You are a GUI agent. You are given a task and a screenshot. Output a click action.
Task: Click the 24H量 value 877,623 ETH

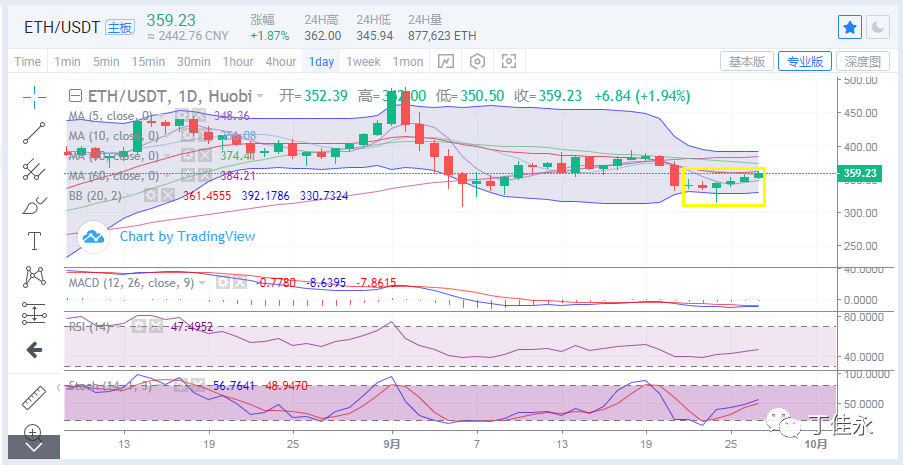[442, 36]
